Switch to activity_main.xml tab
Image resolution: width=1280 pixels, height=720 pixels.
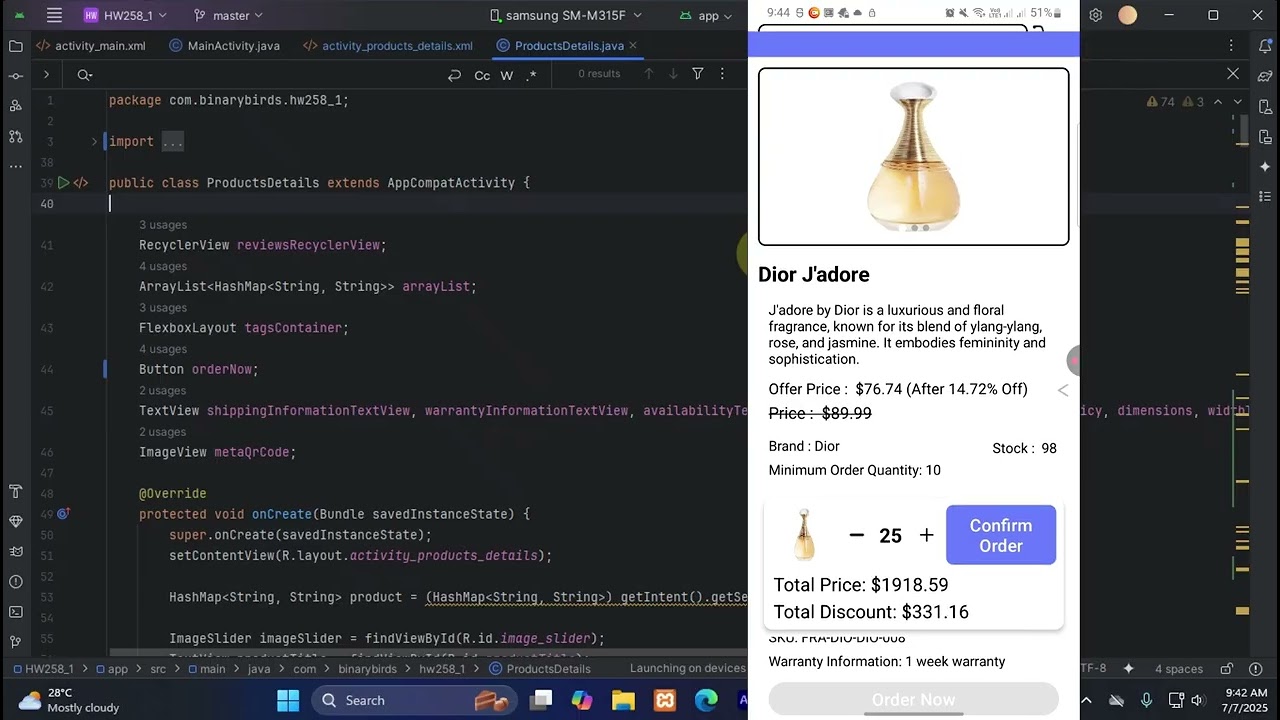91,46
